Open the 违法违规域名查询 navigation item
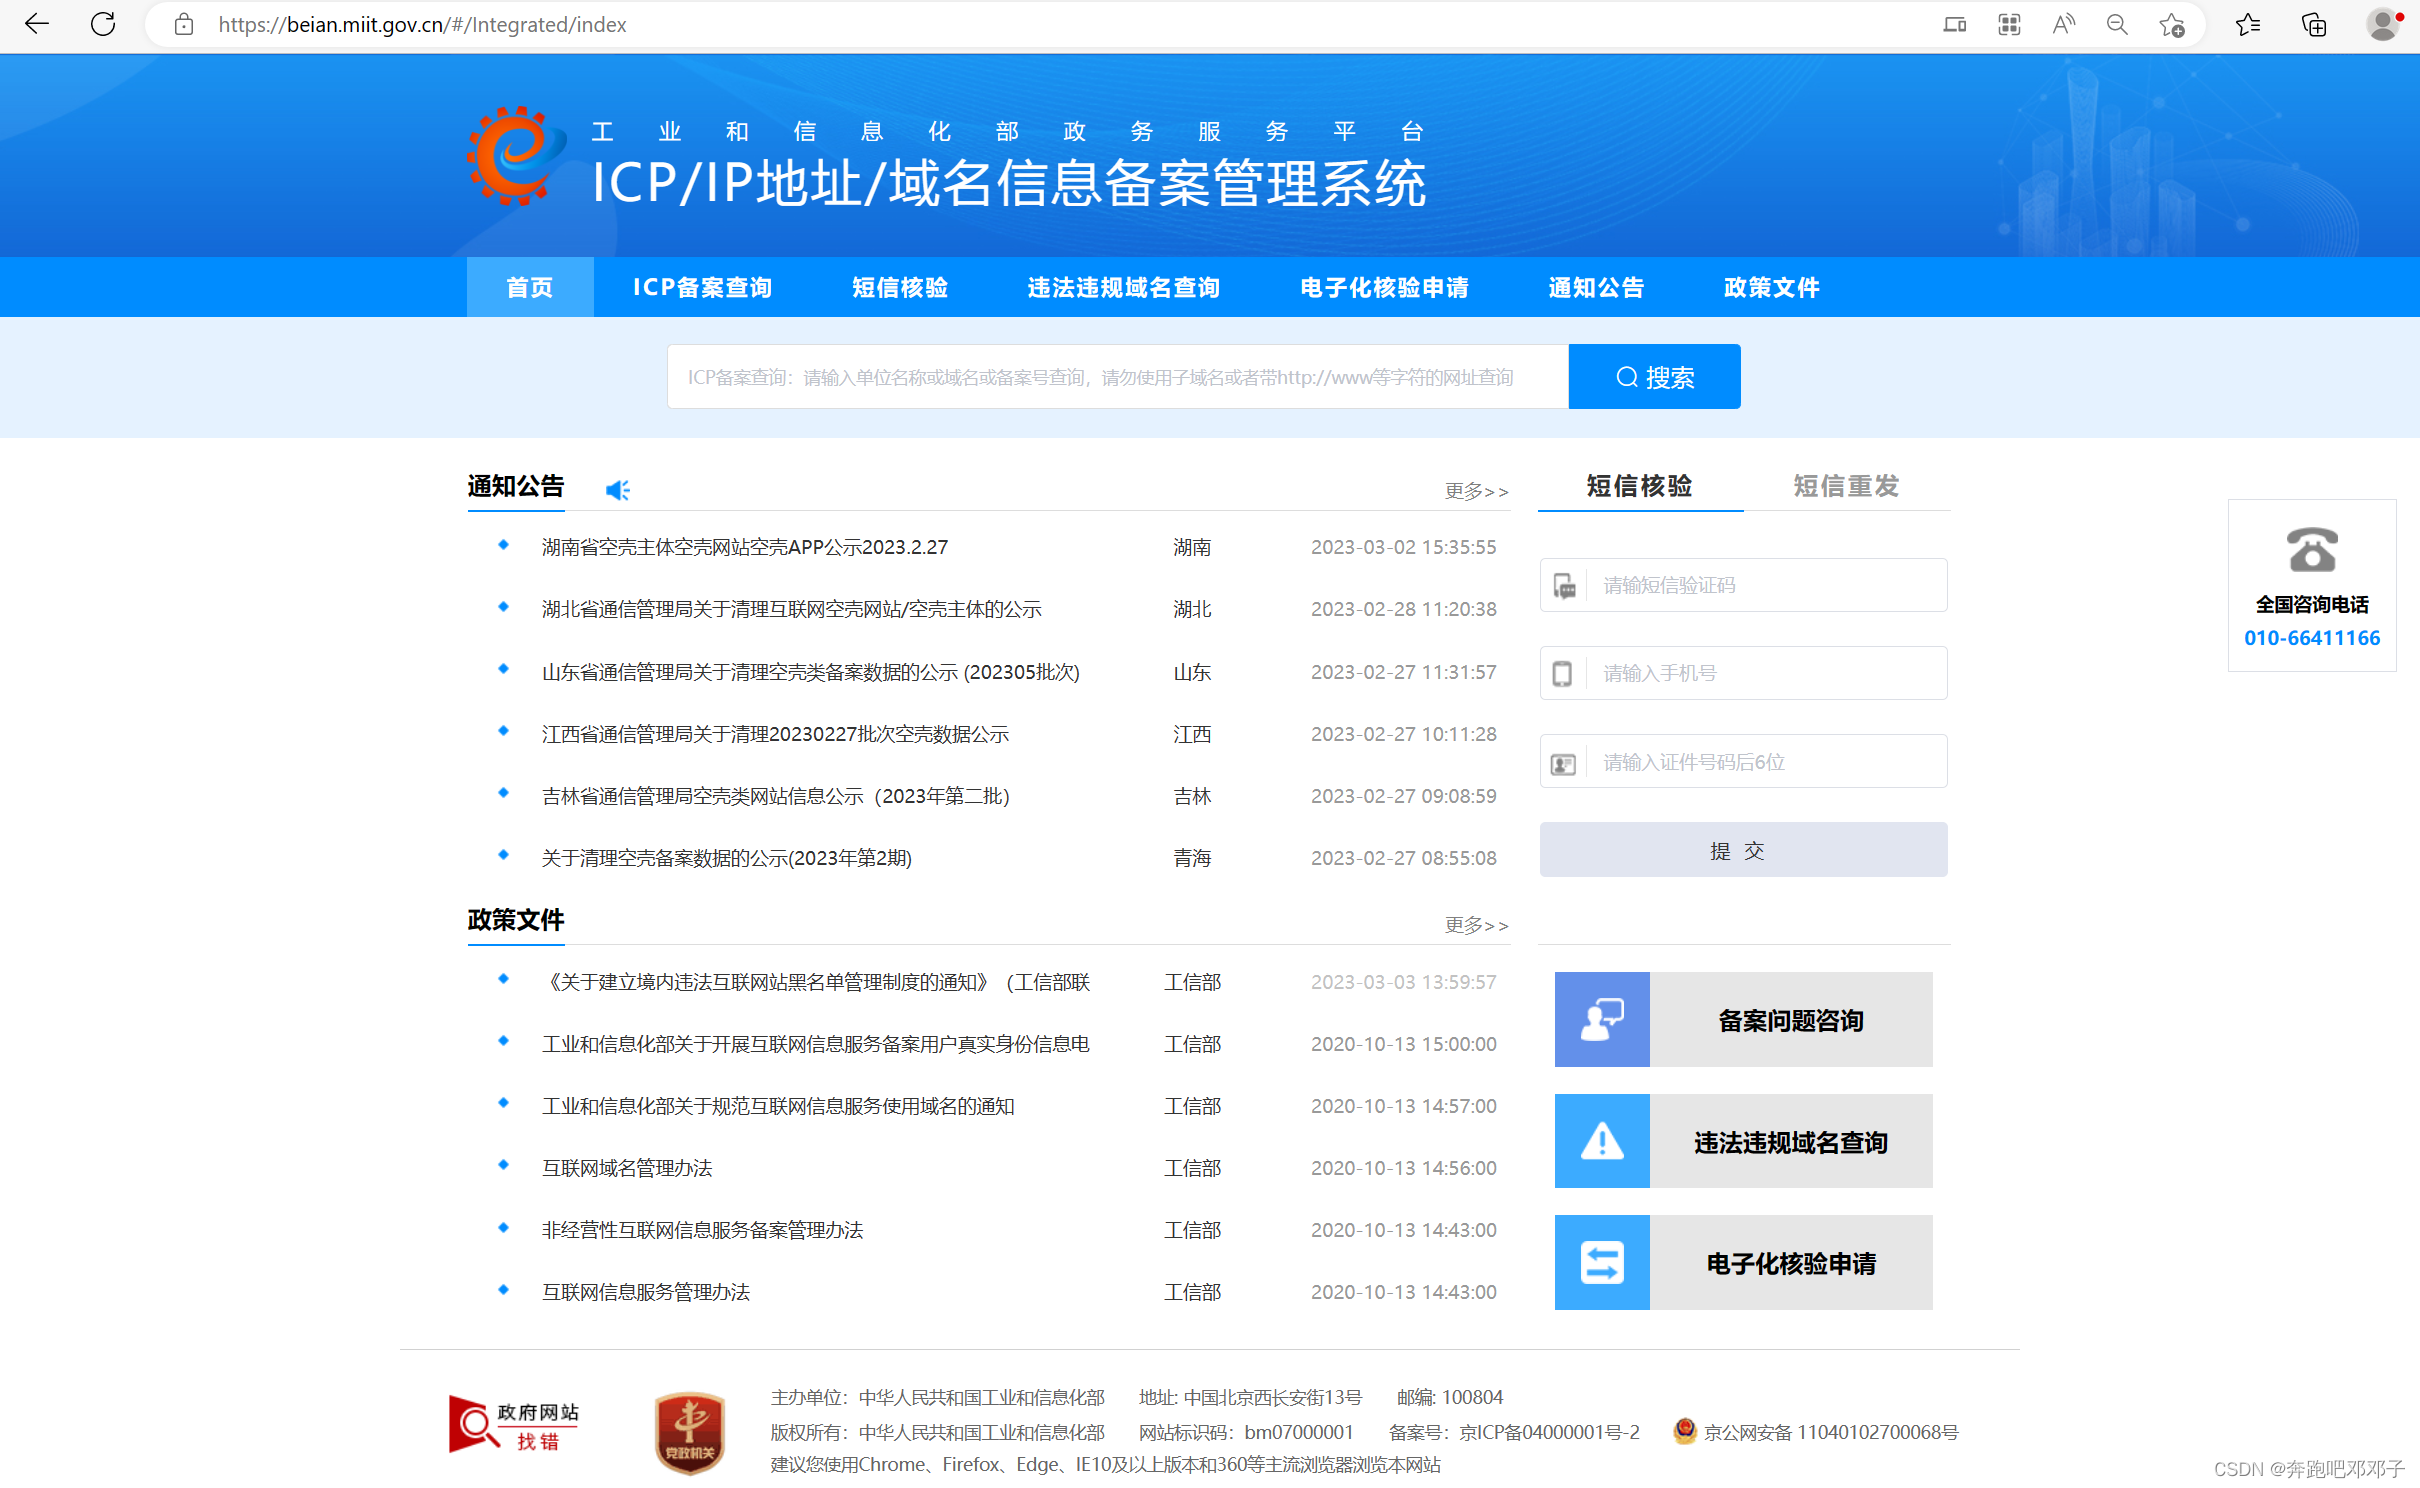Viewport: 2420px width, 1488px height. click(1124, 287)
